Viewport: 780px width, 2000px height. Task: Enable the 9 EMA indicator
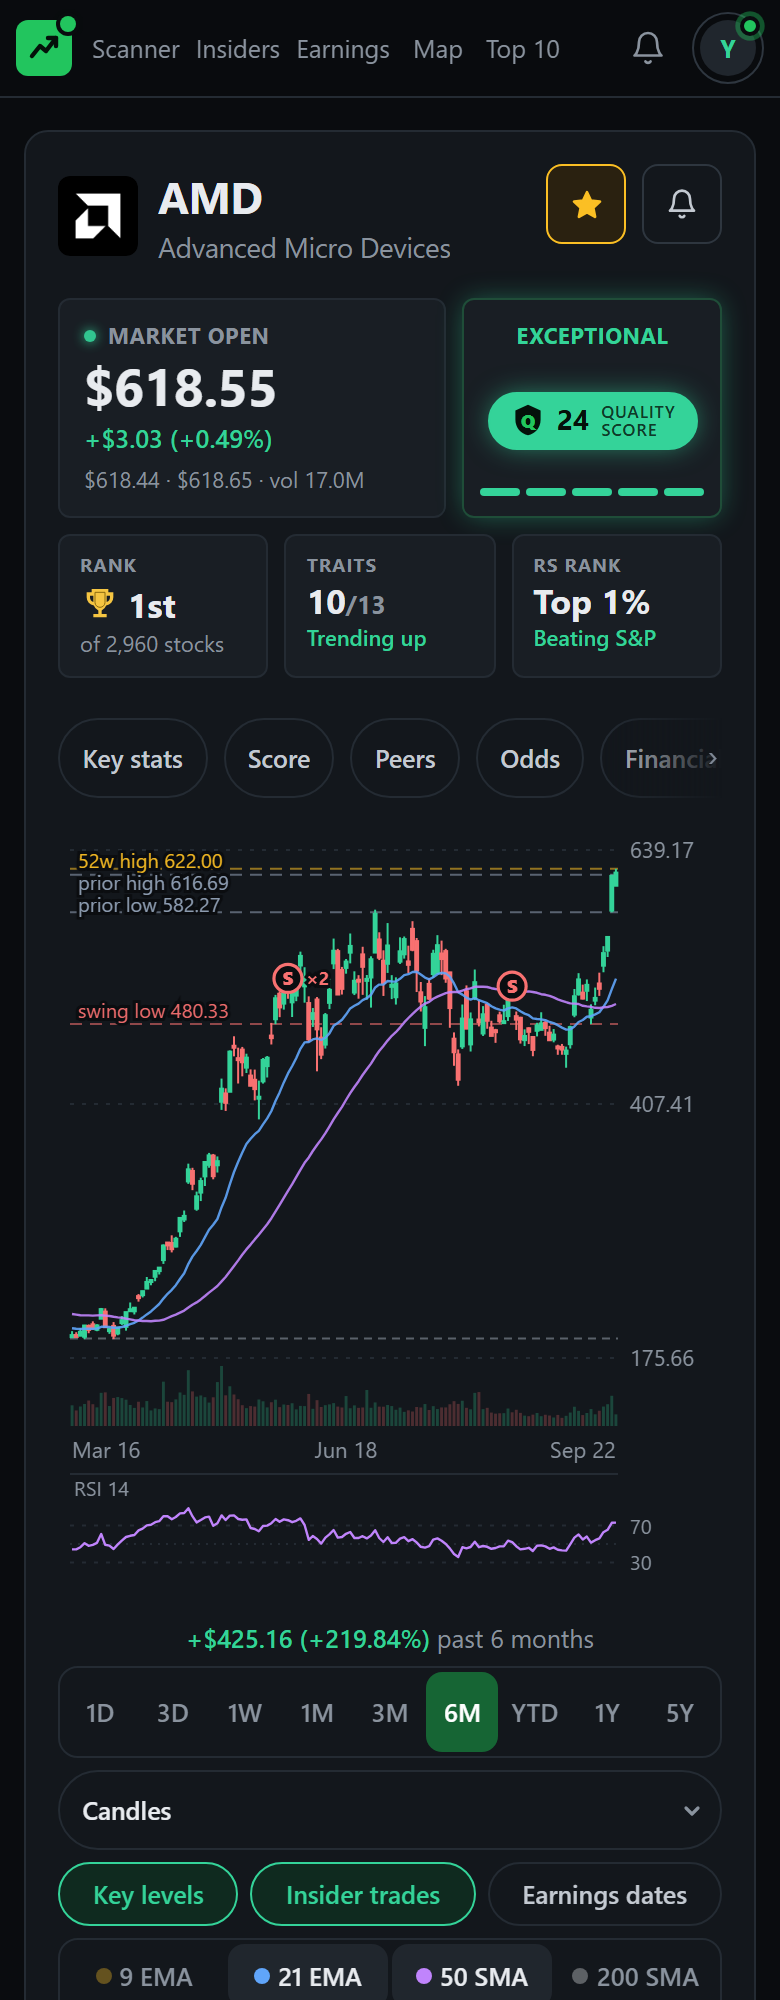click(x=144, y=1977)
